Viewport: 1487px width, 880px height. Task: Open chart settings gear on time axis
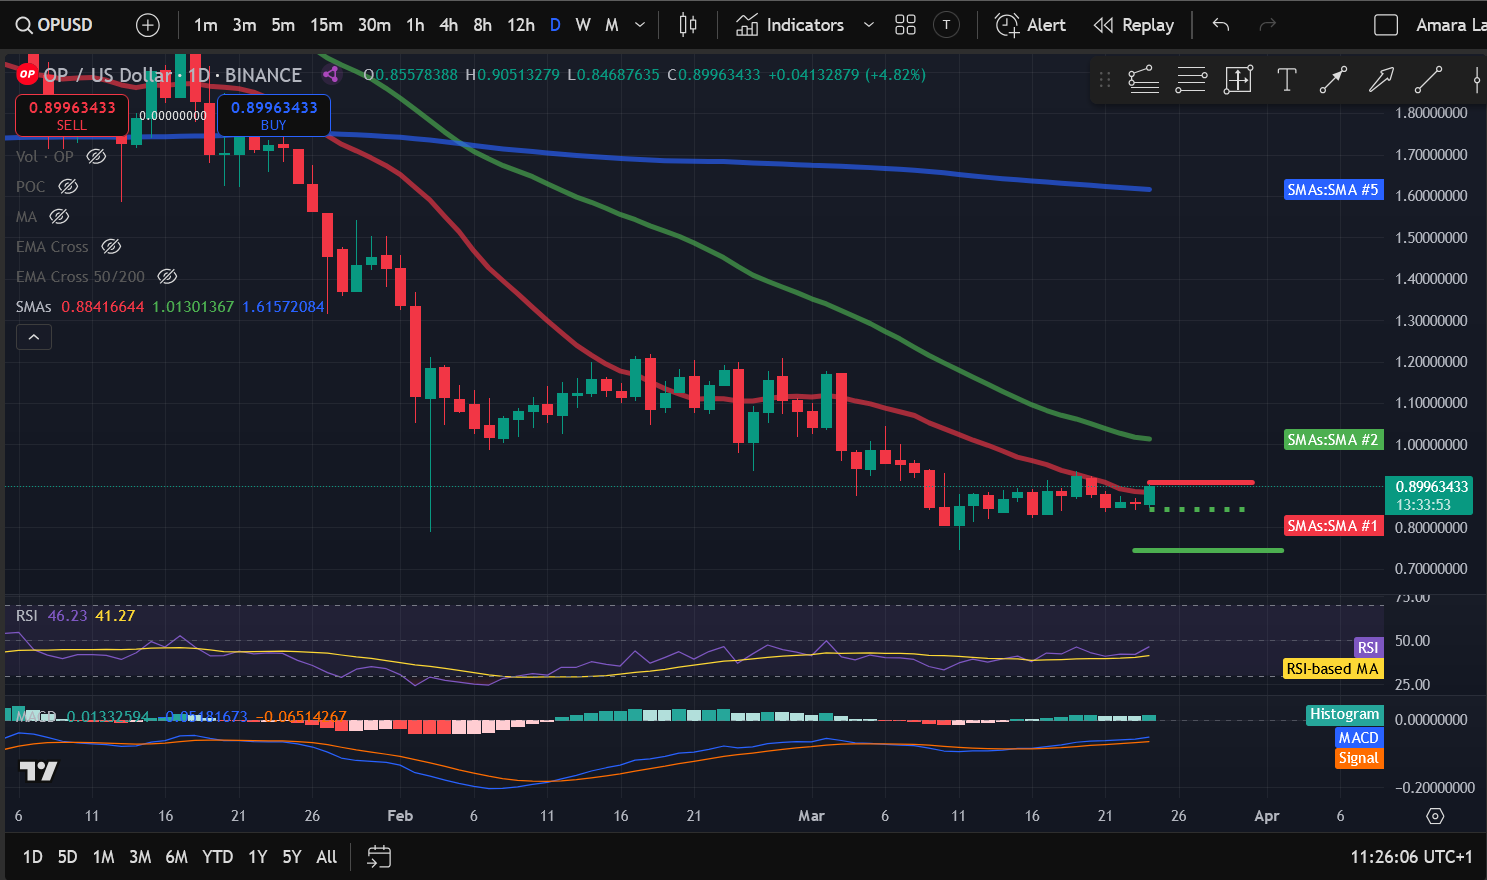pyautogui.click(x=1435, y=816)
